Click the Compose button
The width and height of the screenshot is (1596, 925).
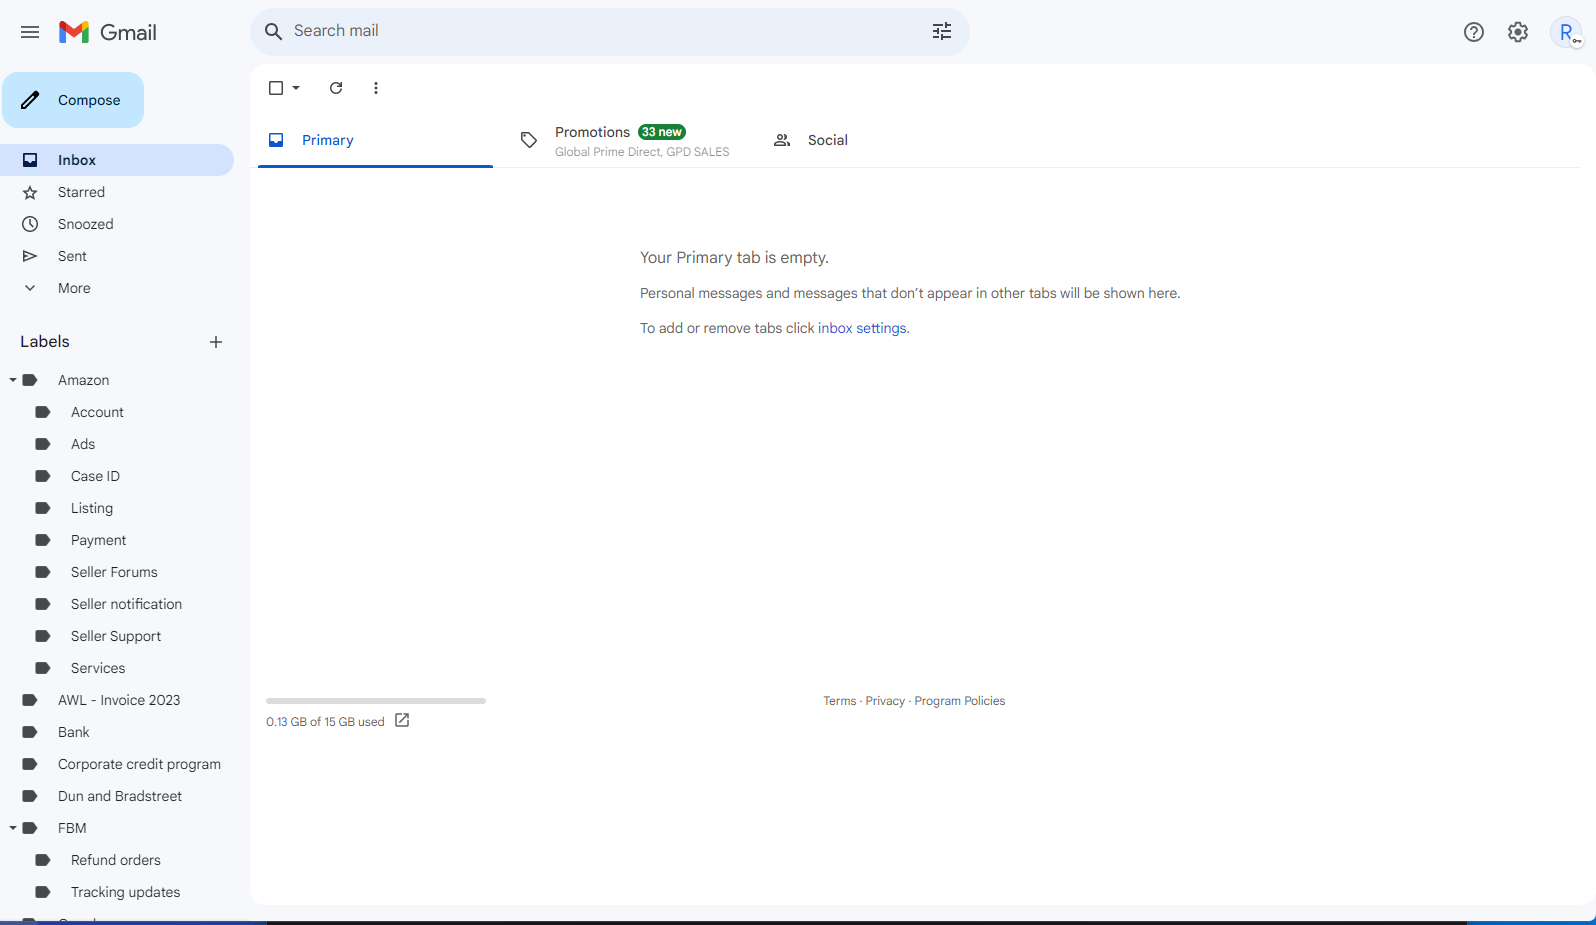tap(73, 100)
